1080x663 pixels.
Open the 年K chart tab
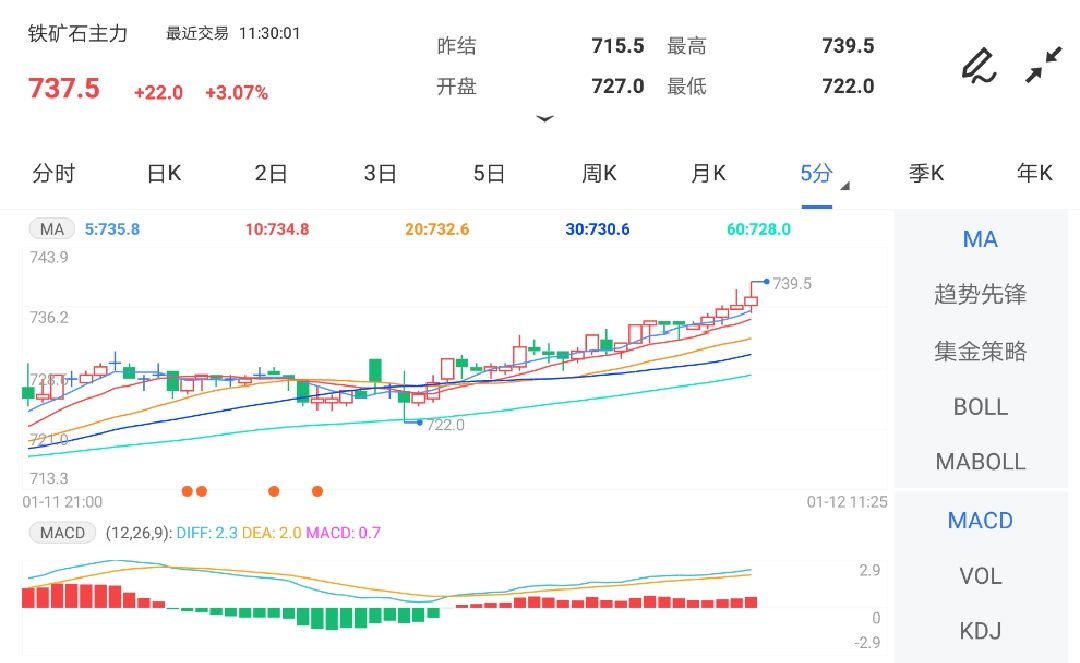(x=1035, y=173)
